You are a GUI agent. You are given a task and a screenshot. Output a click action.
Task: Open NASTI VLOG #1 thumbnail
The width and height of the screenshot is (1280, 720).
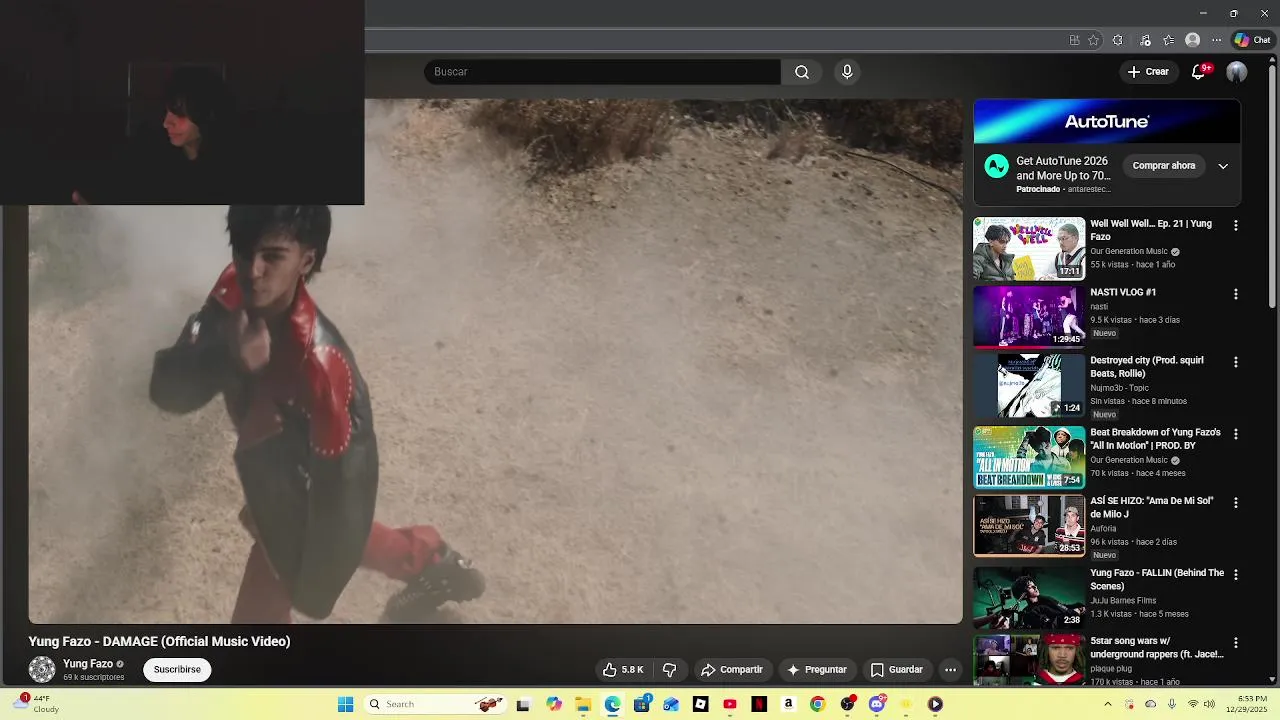click(x=1029, y=317)
